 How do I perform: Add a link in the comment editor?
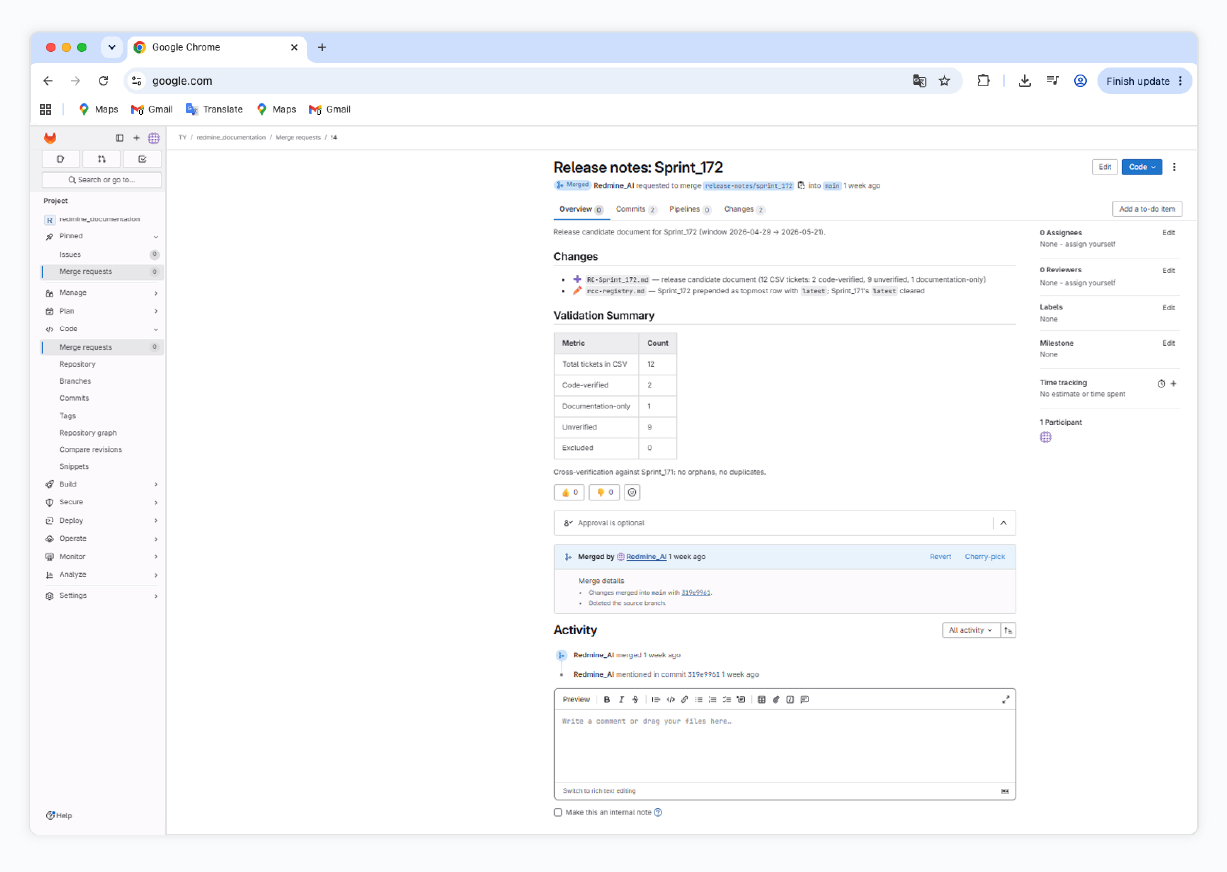coord(685,700)
